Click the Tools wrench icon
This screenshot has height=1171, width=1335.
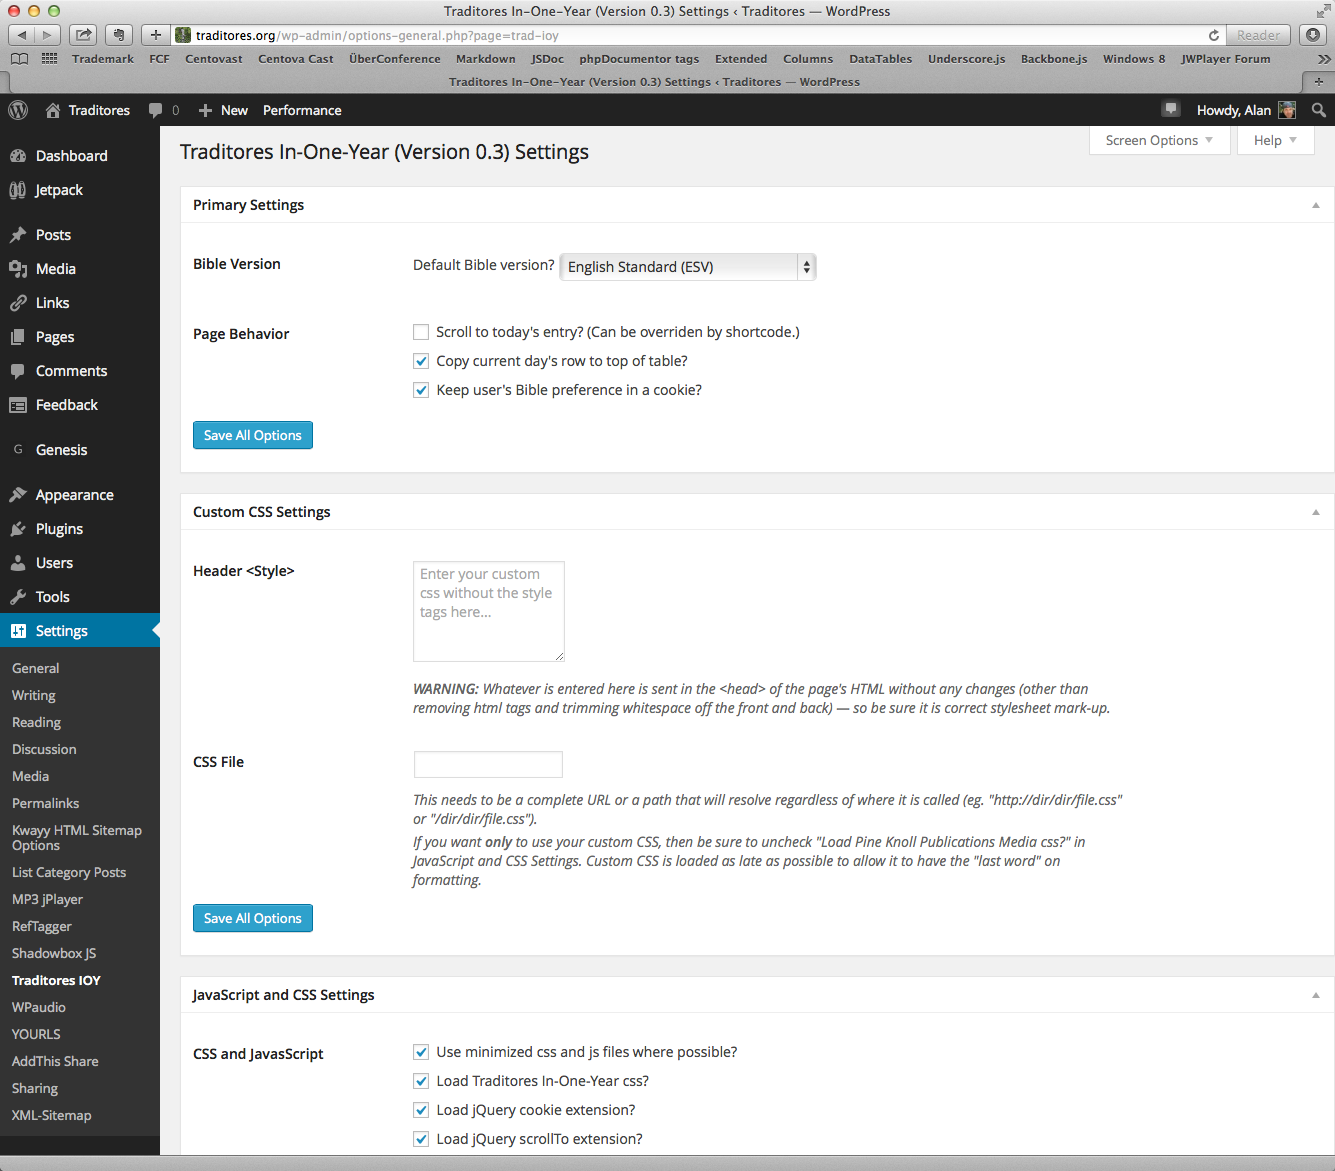tap(18, 597)
